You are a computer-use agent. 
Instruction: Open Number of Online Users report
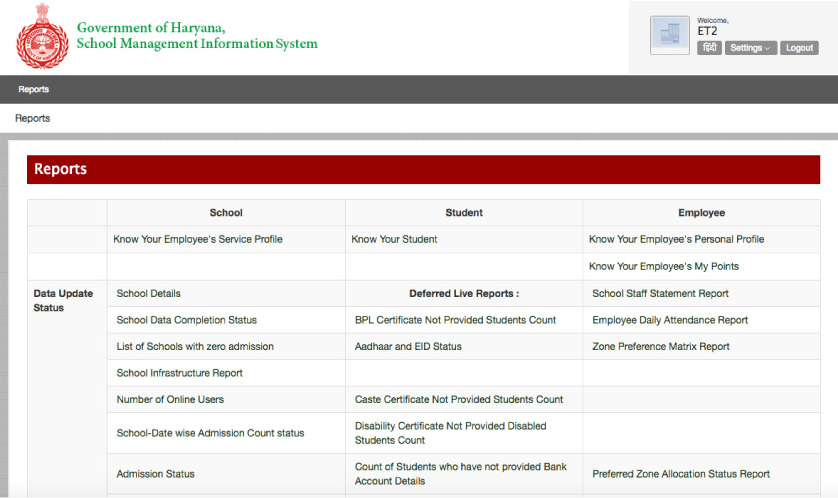[170, 399]
